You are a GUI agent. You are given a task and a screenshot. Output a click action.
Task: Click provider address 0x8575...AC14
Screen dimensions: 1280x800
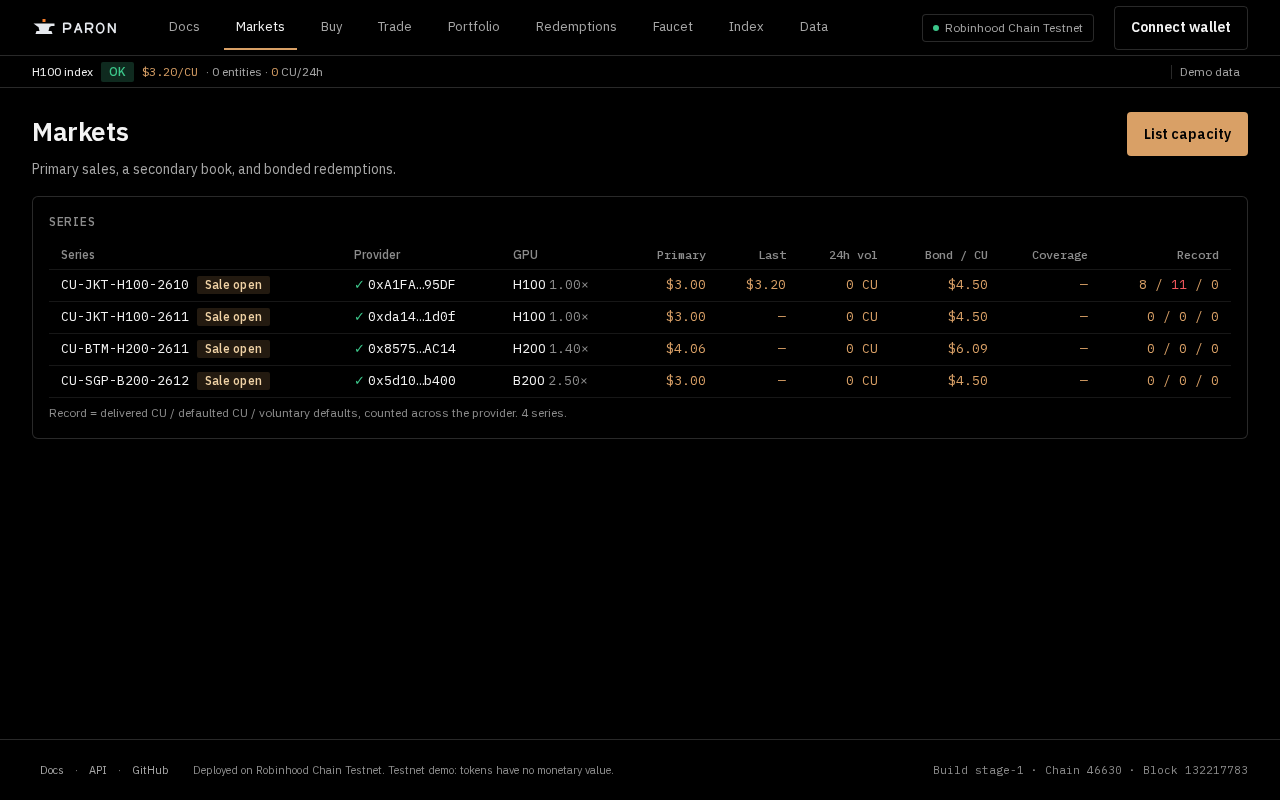(412, 349)
